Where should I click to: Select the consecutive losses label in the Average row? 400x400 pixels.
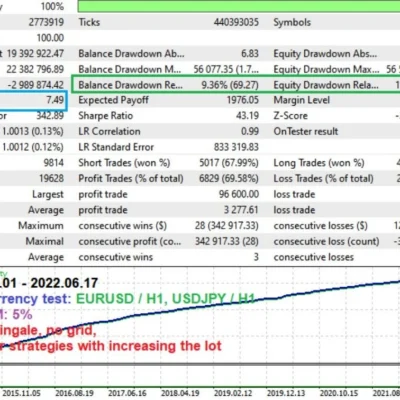(314, 257)
